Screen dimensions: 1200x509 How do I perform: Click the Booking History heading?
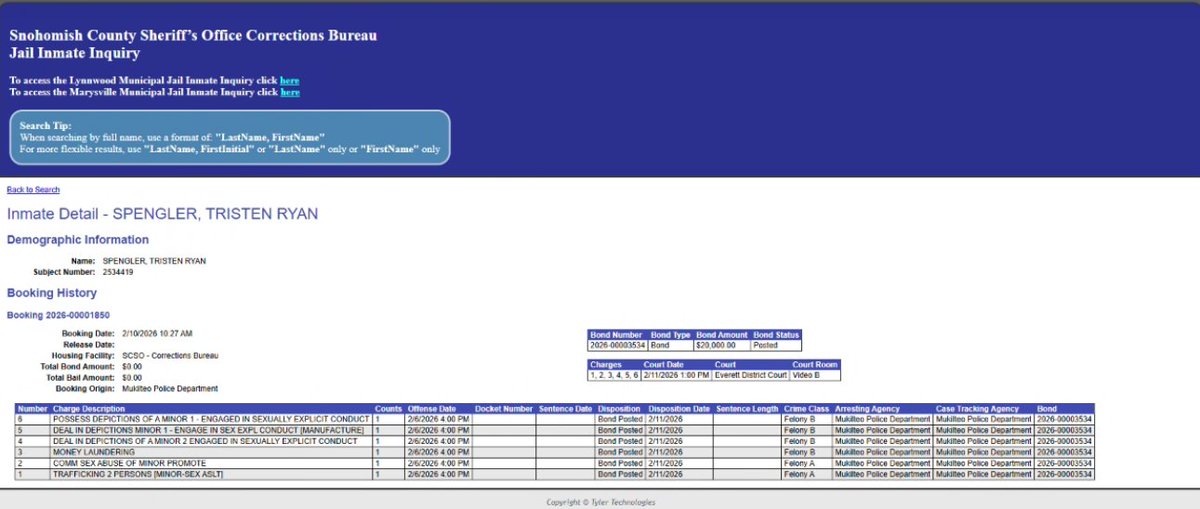(x=52, y=293)
